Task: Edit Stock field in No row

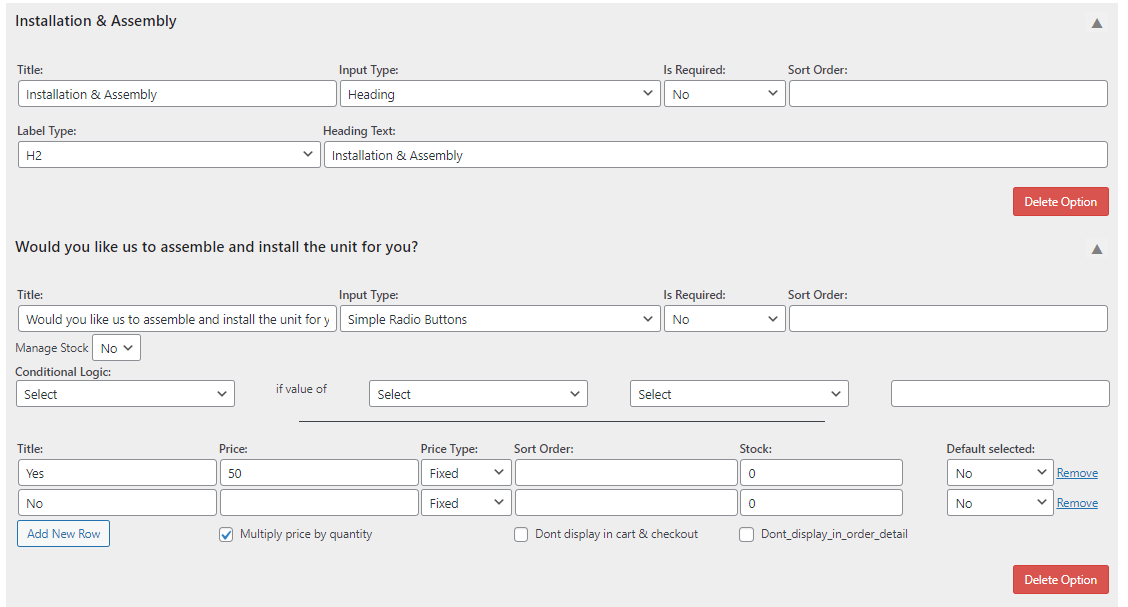Action: click(822, 503)
